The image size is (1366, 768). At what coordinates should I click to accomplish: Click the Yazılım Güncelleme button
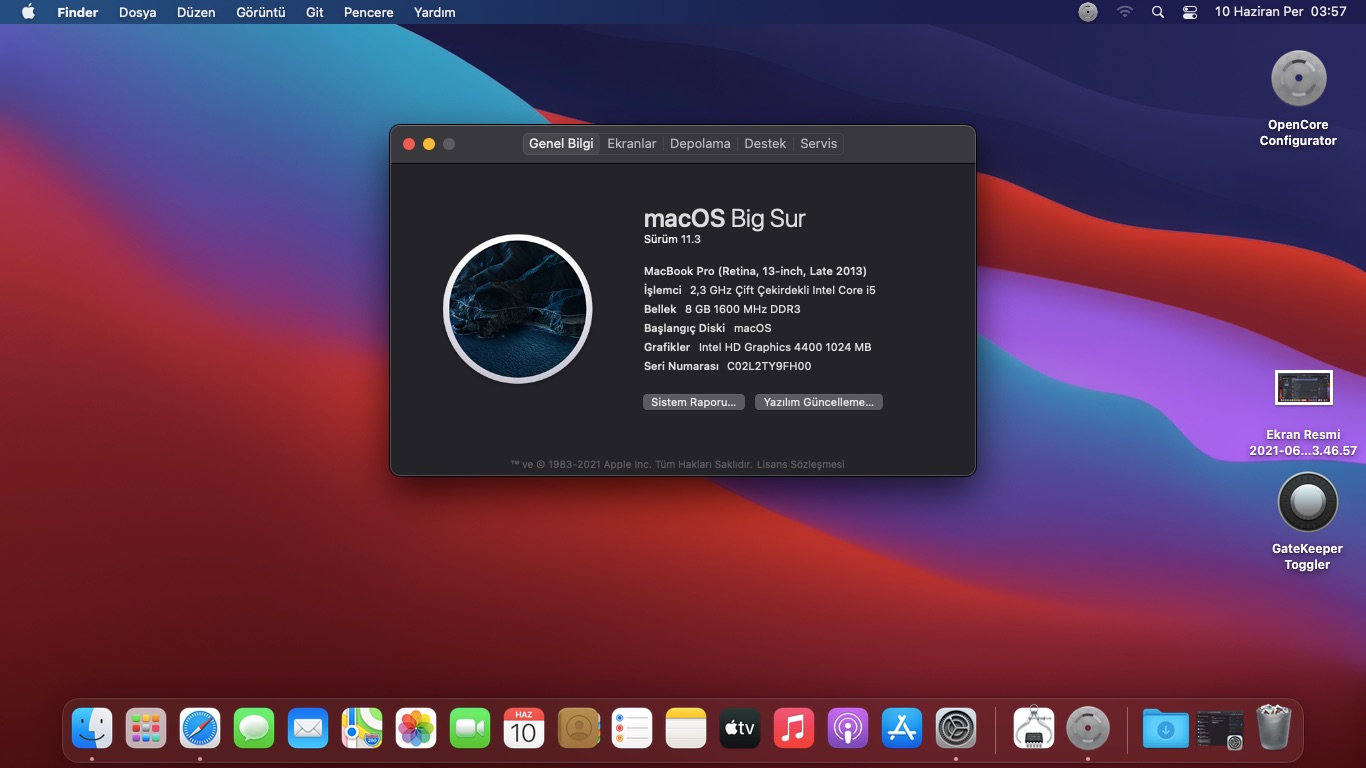tap(819, 402)
